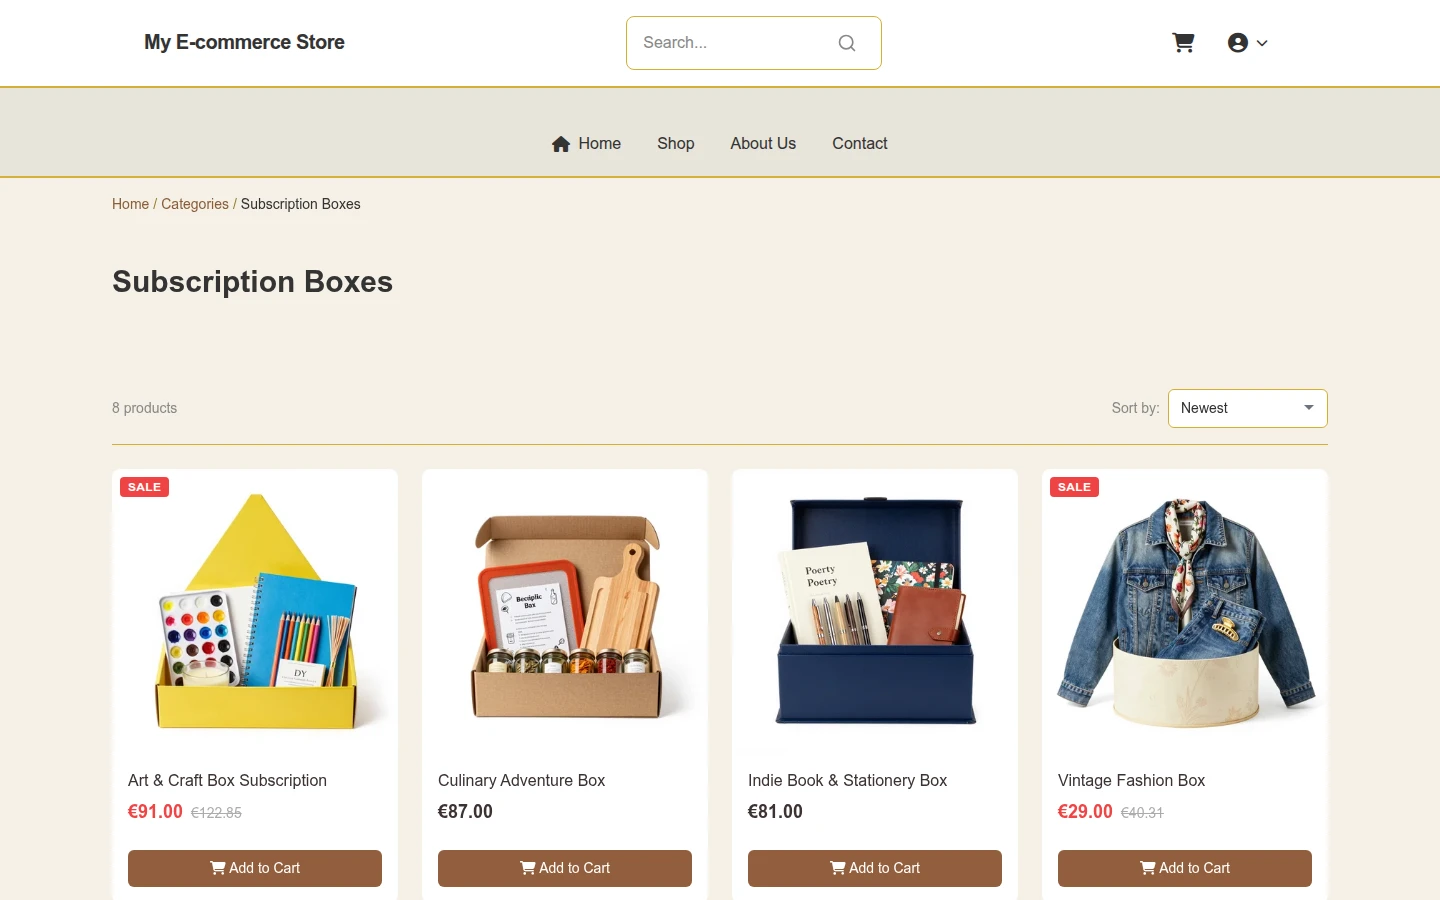Open Vintage Fashion Box product image

coord(1185,612)
